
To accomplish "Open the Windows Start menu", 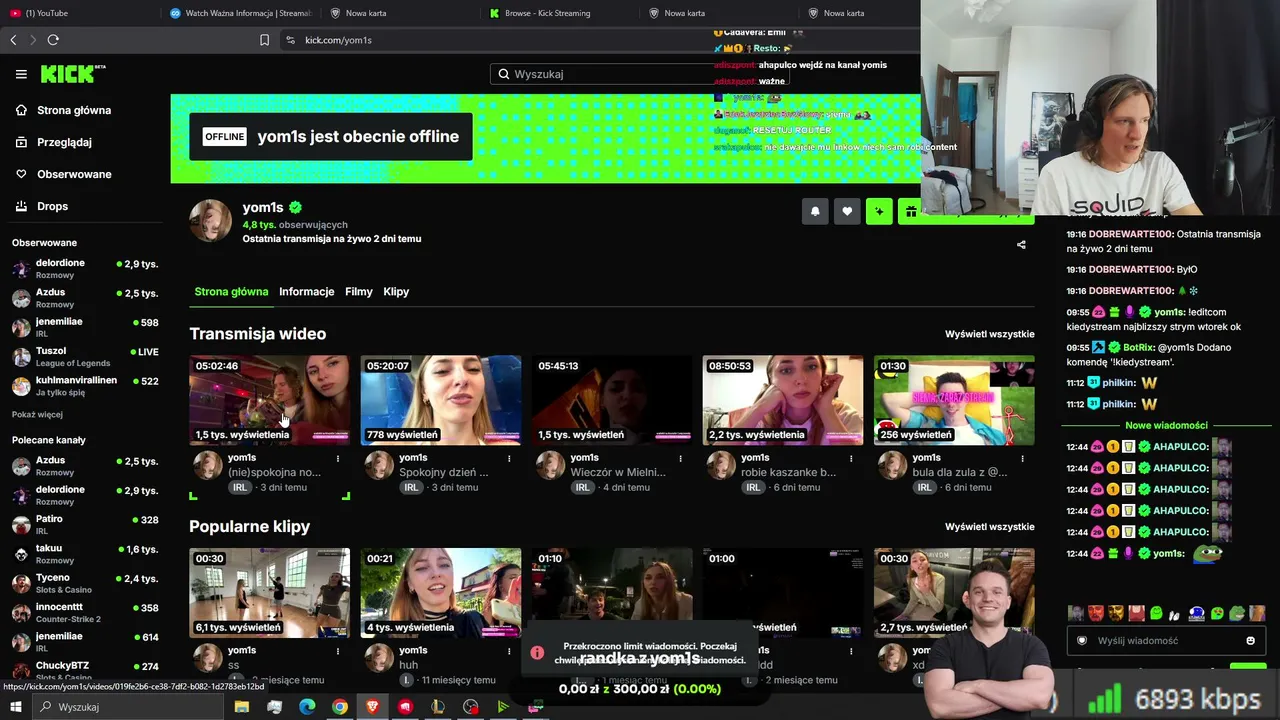I will [x=17, y=707].
